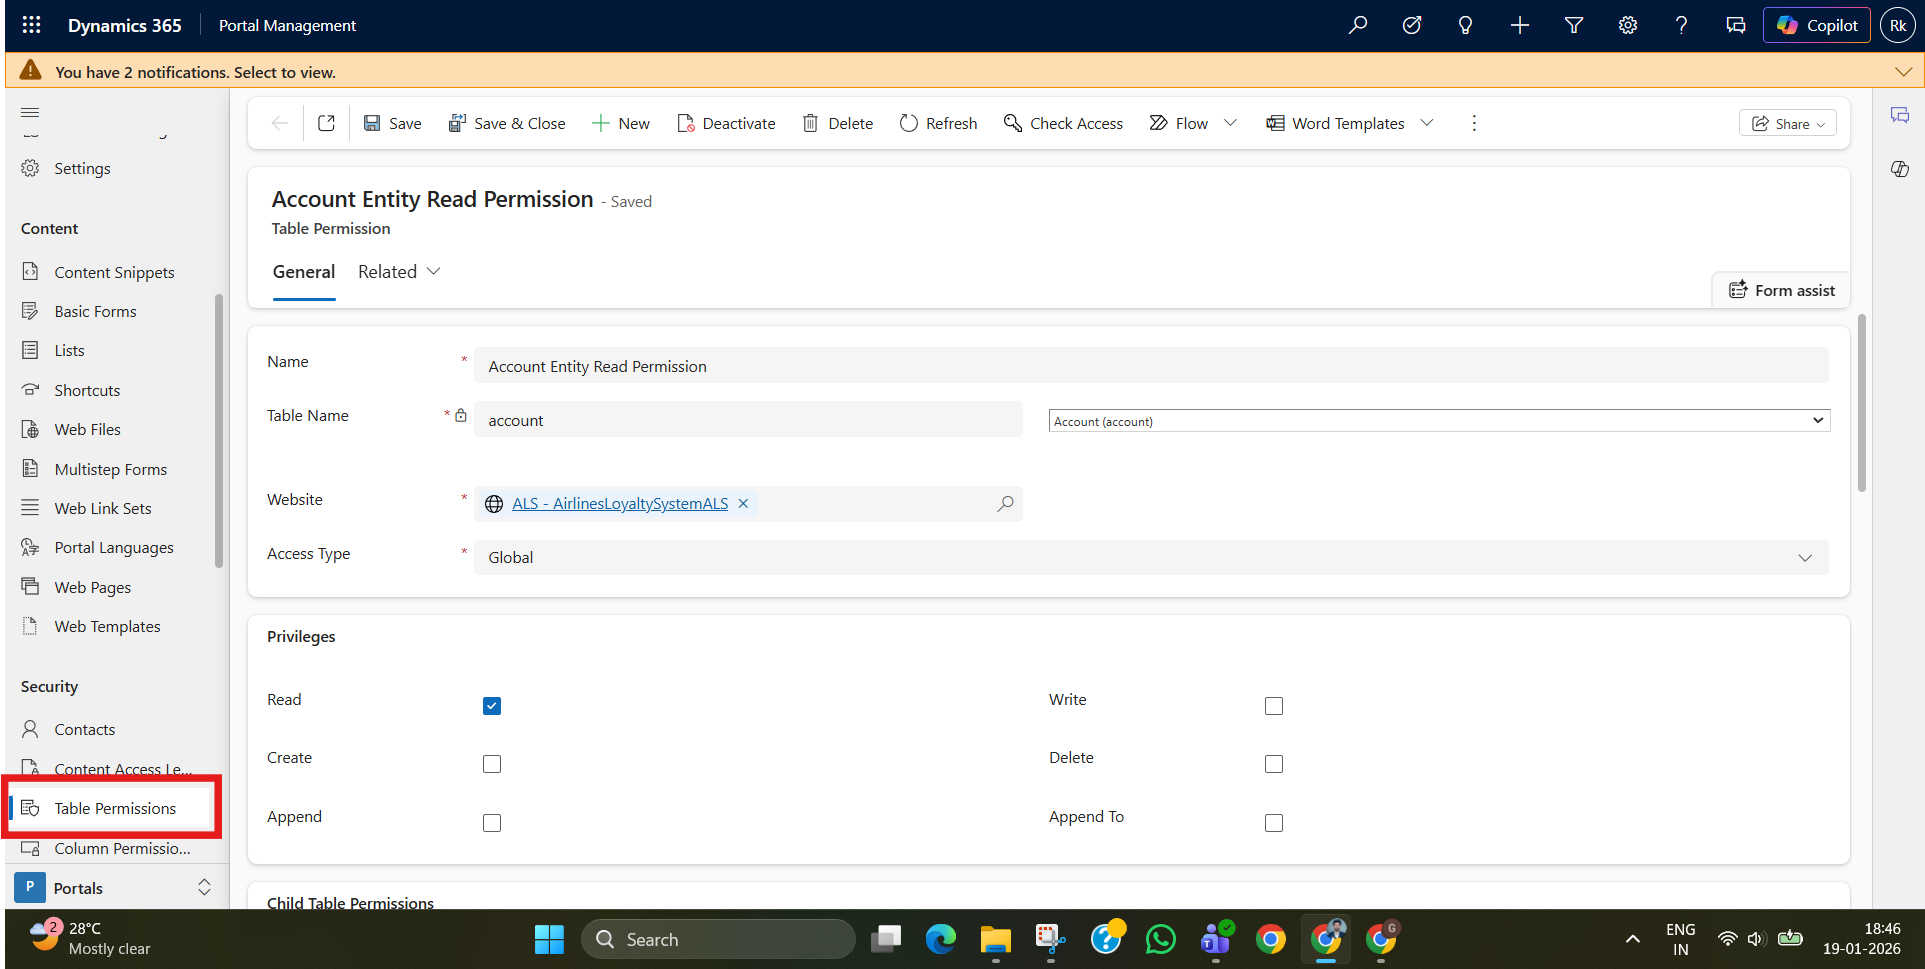Click the Refresh command icon

click(x=908, y=123)
